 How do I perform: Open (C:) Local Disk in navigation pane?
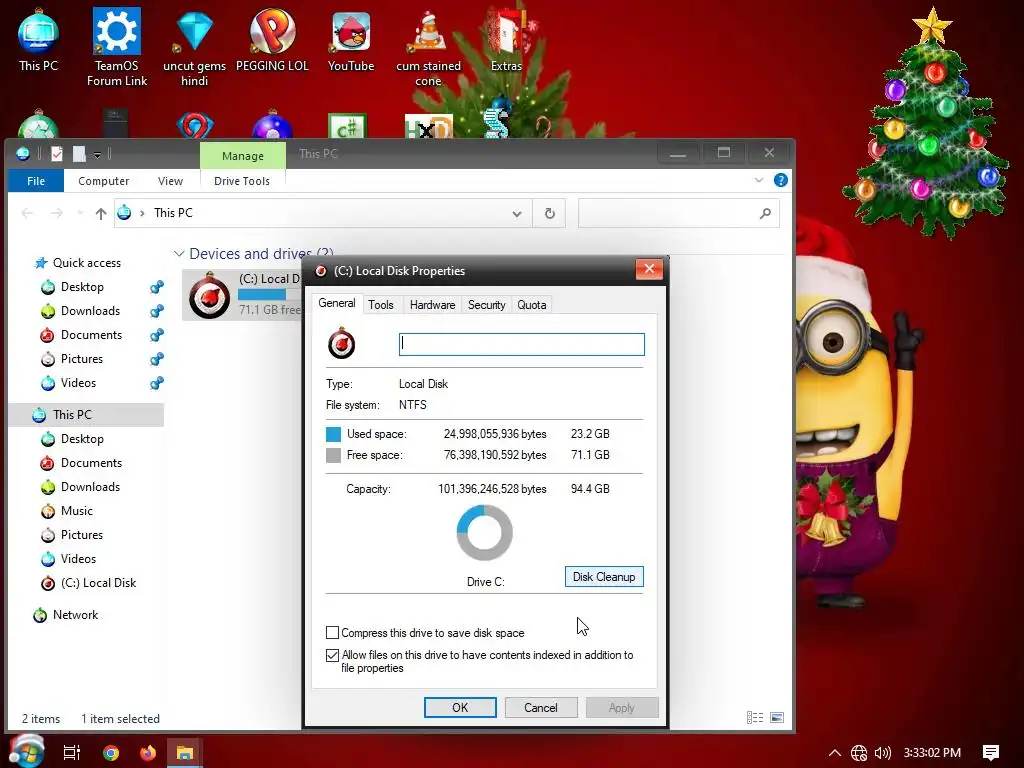[x=98, y=583]
